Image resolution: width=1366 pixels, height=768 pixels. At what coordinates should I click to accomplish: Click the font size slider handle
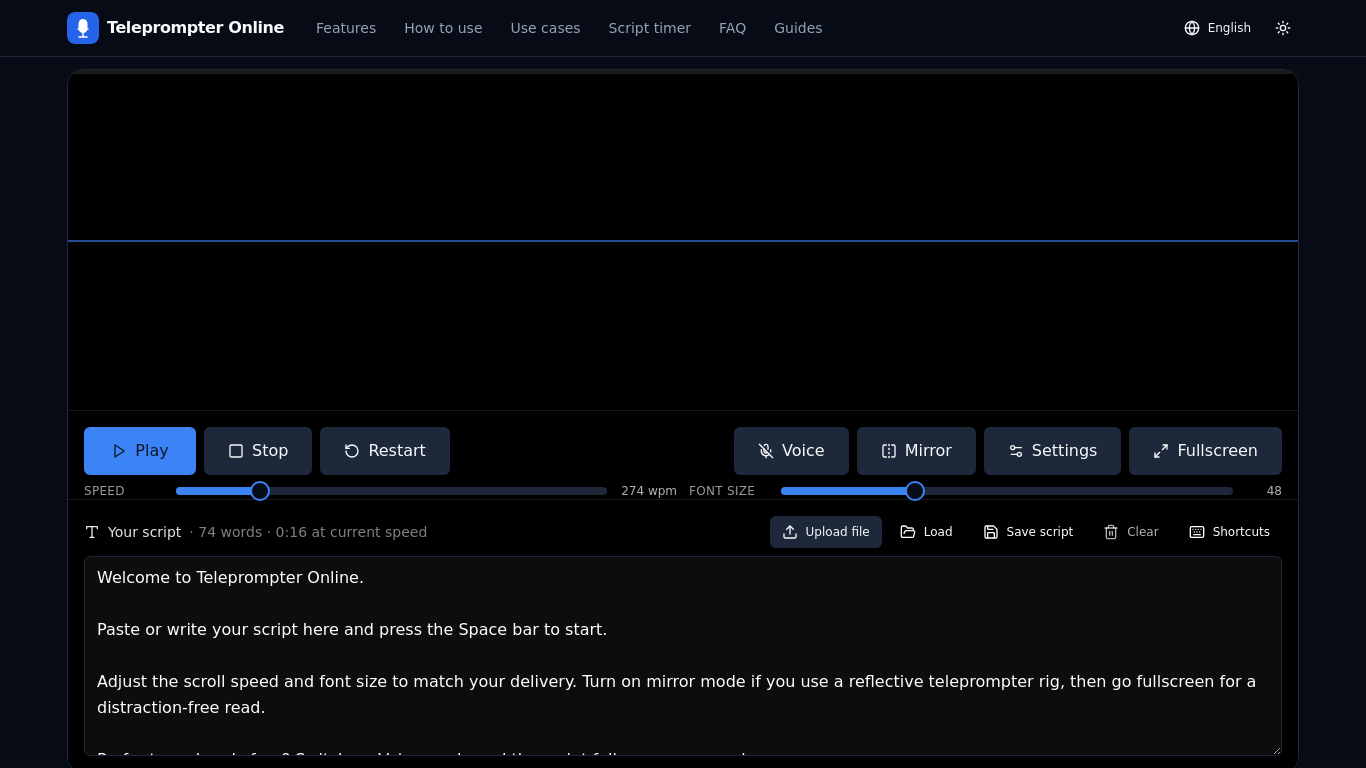915,491
